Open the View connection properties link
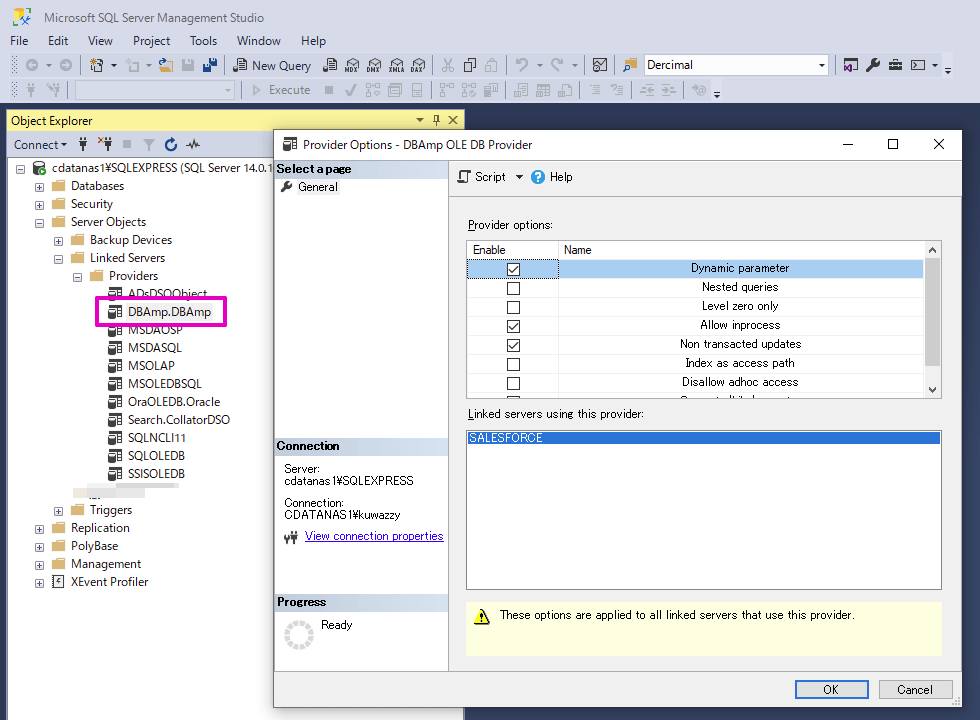 click(x=374, y=536)
